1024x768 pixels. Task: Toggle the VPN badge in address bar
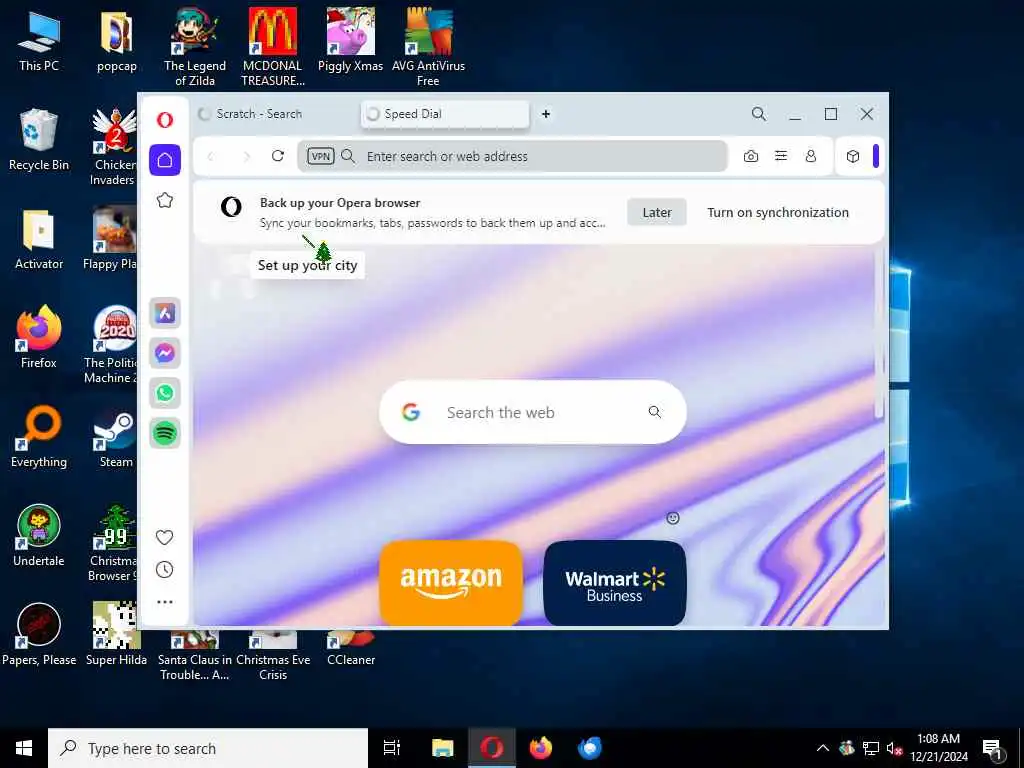pyautogui.click(x=321, y=156)
